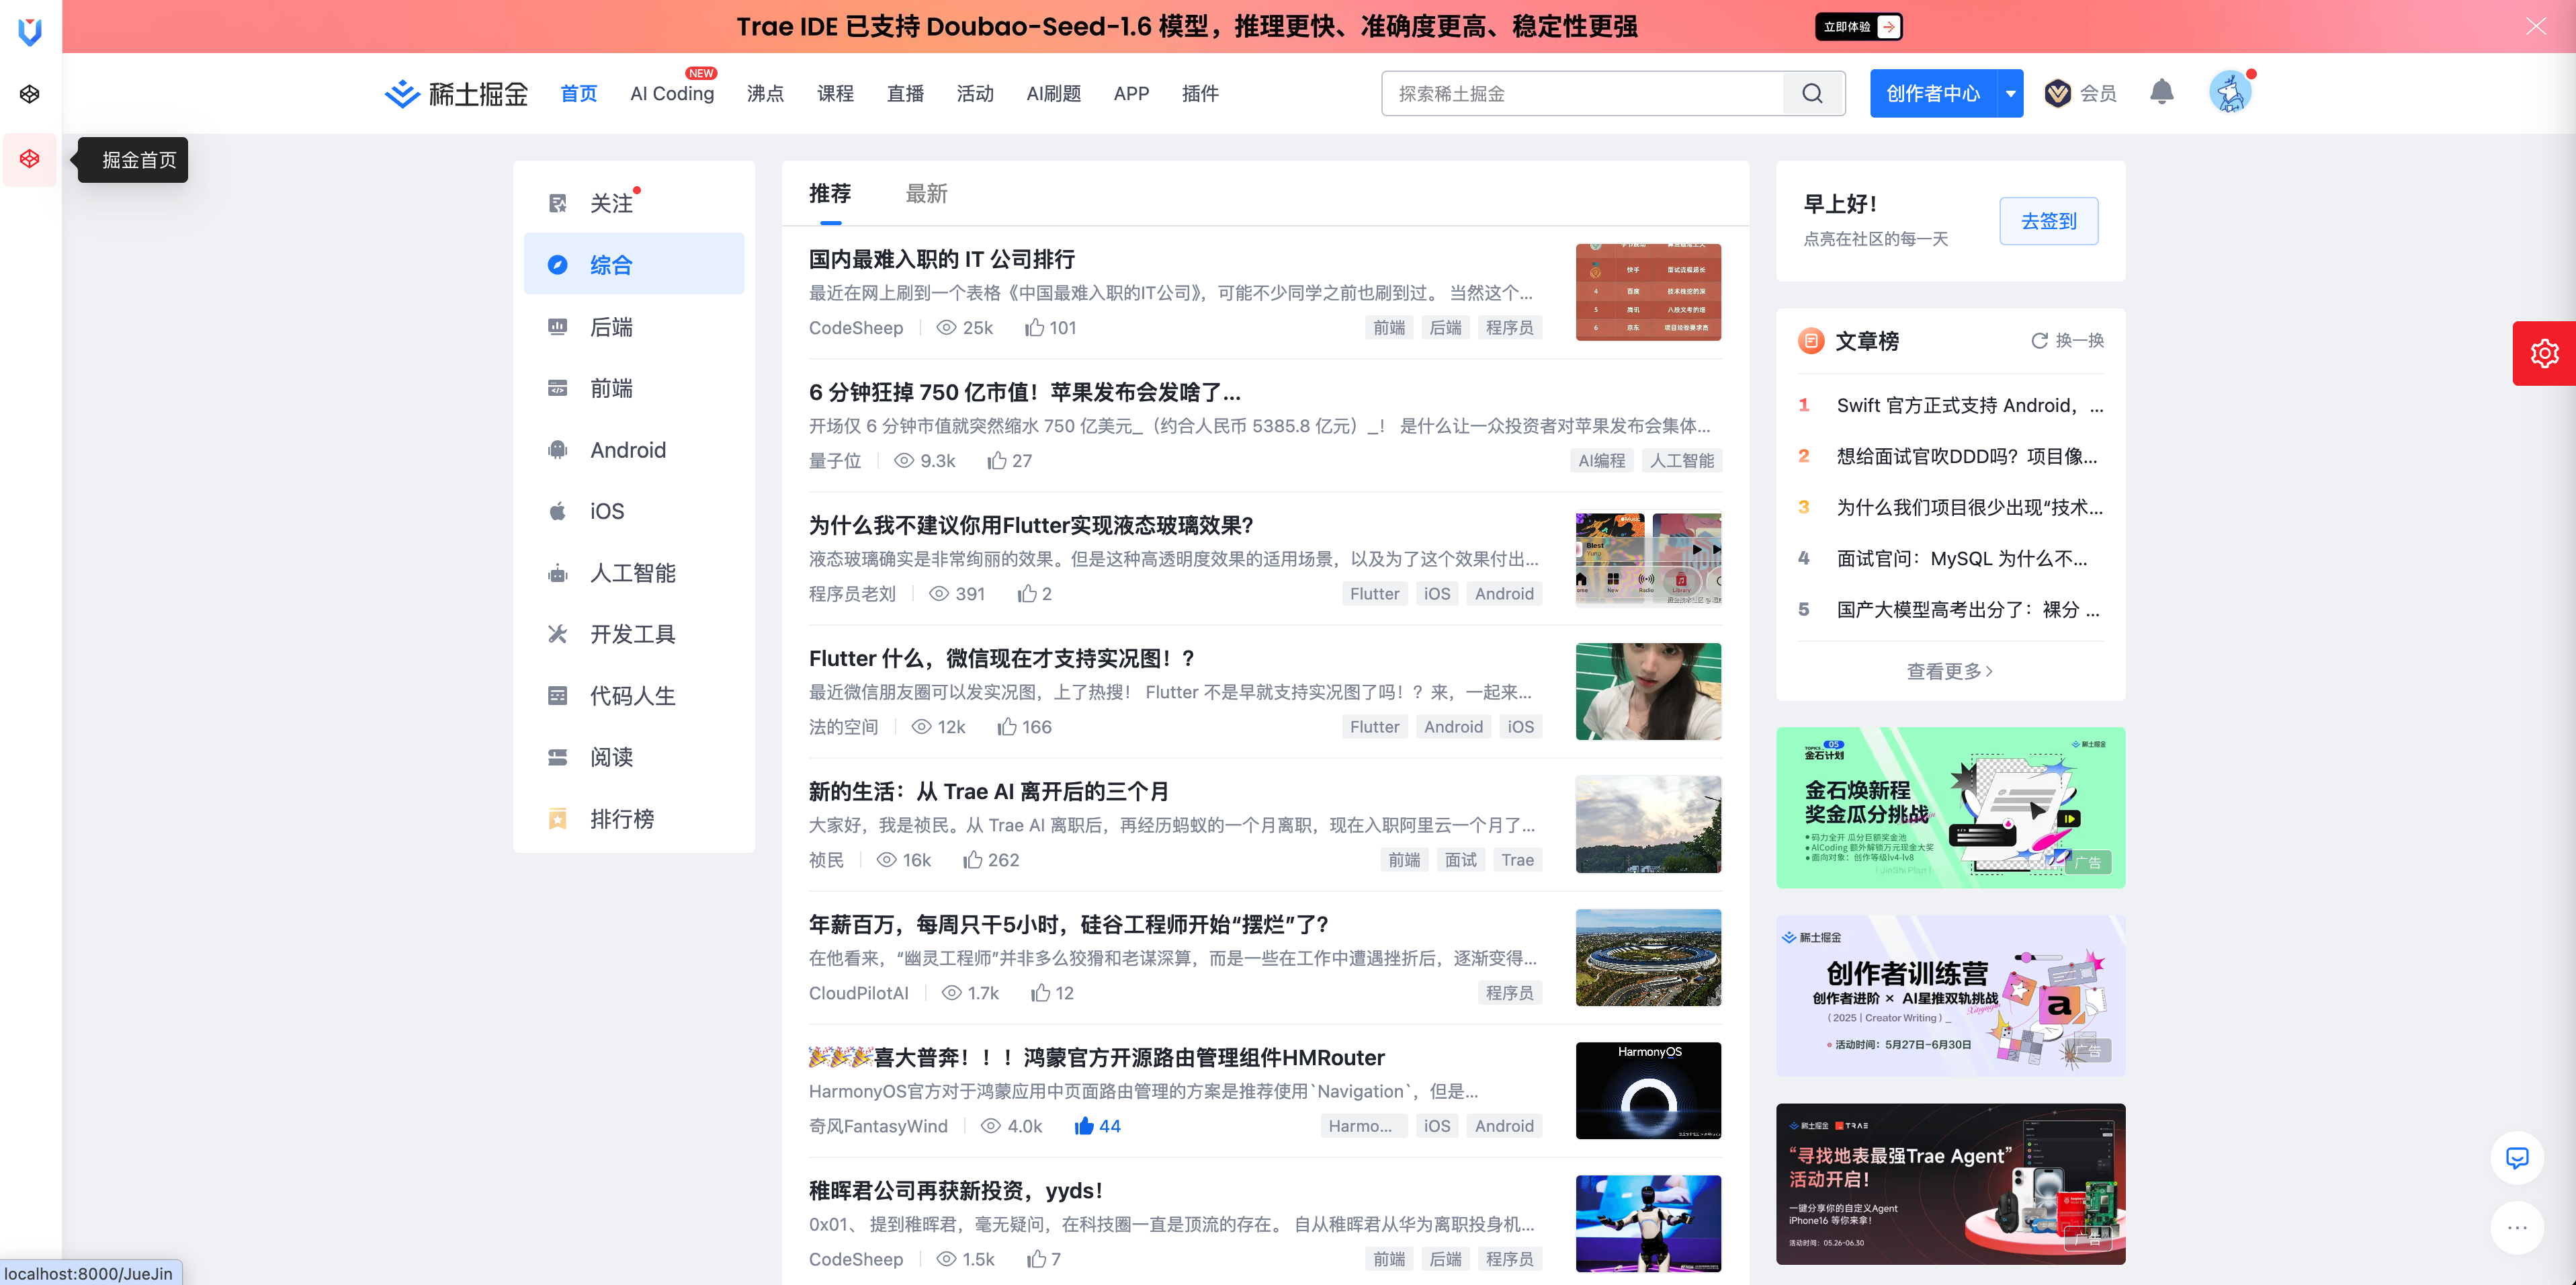2576x1285 pixels.
Task: Open ranked article 面试官：MySQL 为什么不
Action: (x=1961, y=558)
